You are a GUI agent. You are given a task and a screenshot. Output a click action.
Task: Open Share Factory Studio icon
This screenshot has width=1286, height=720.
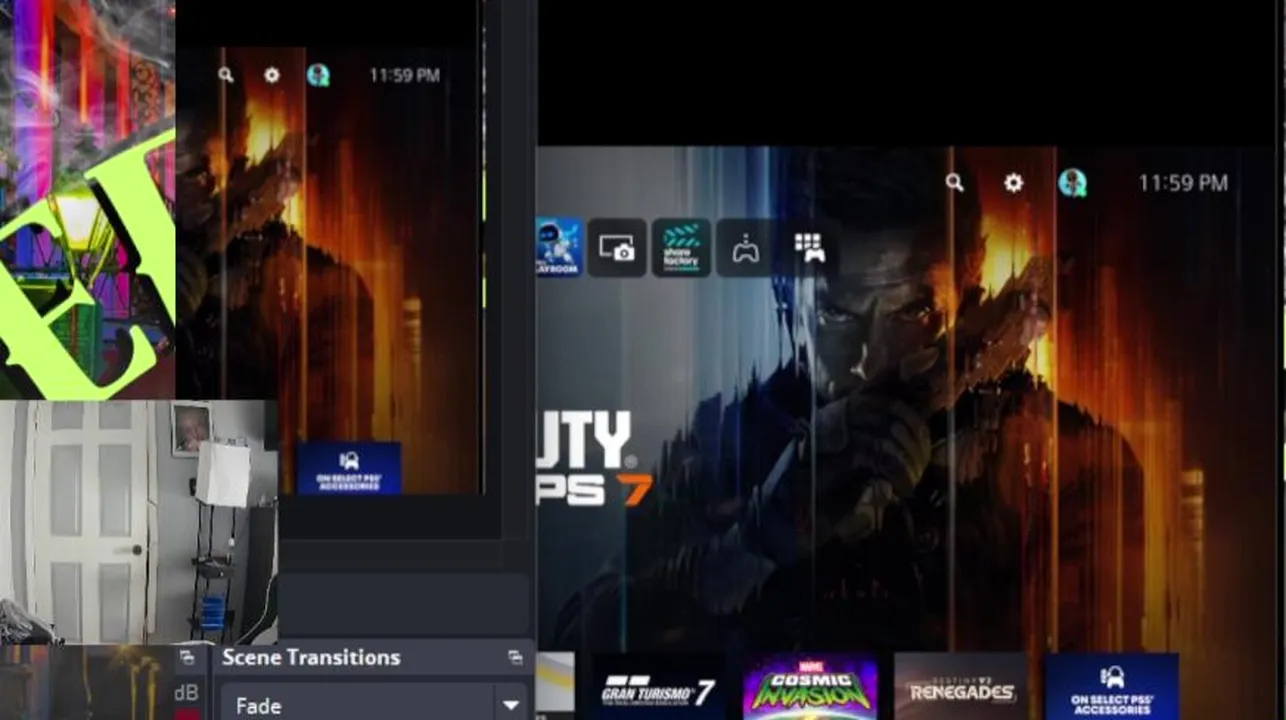pos(681,247)
